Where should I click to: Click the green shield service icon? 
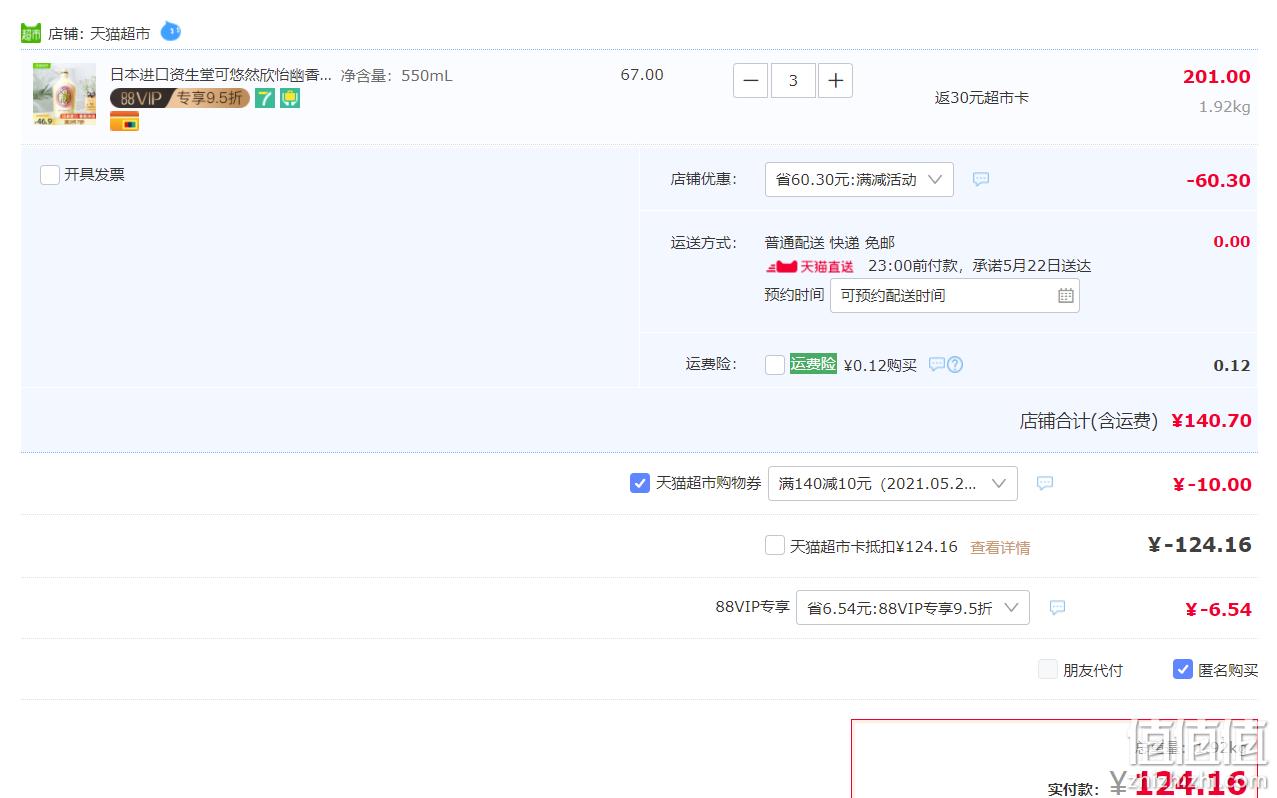point(290,98)
